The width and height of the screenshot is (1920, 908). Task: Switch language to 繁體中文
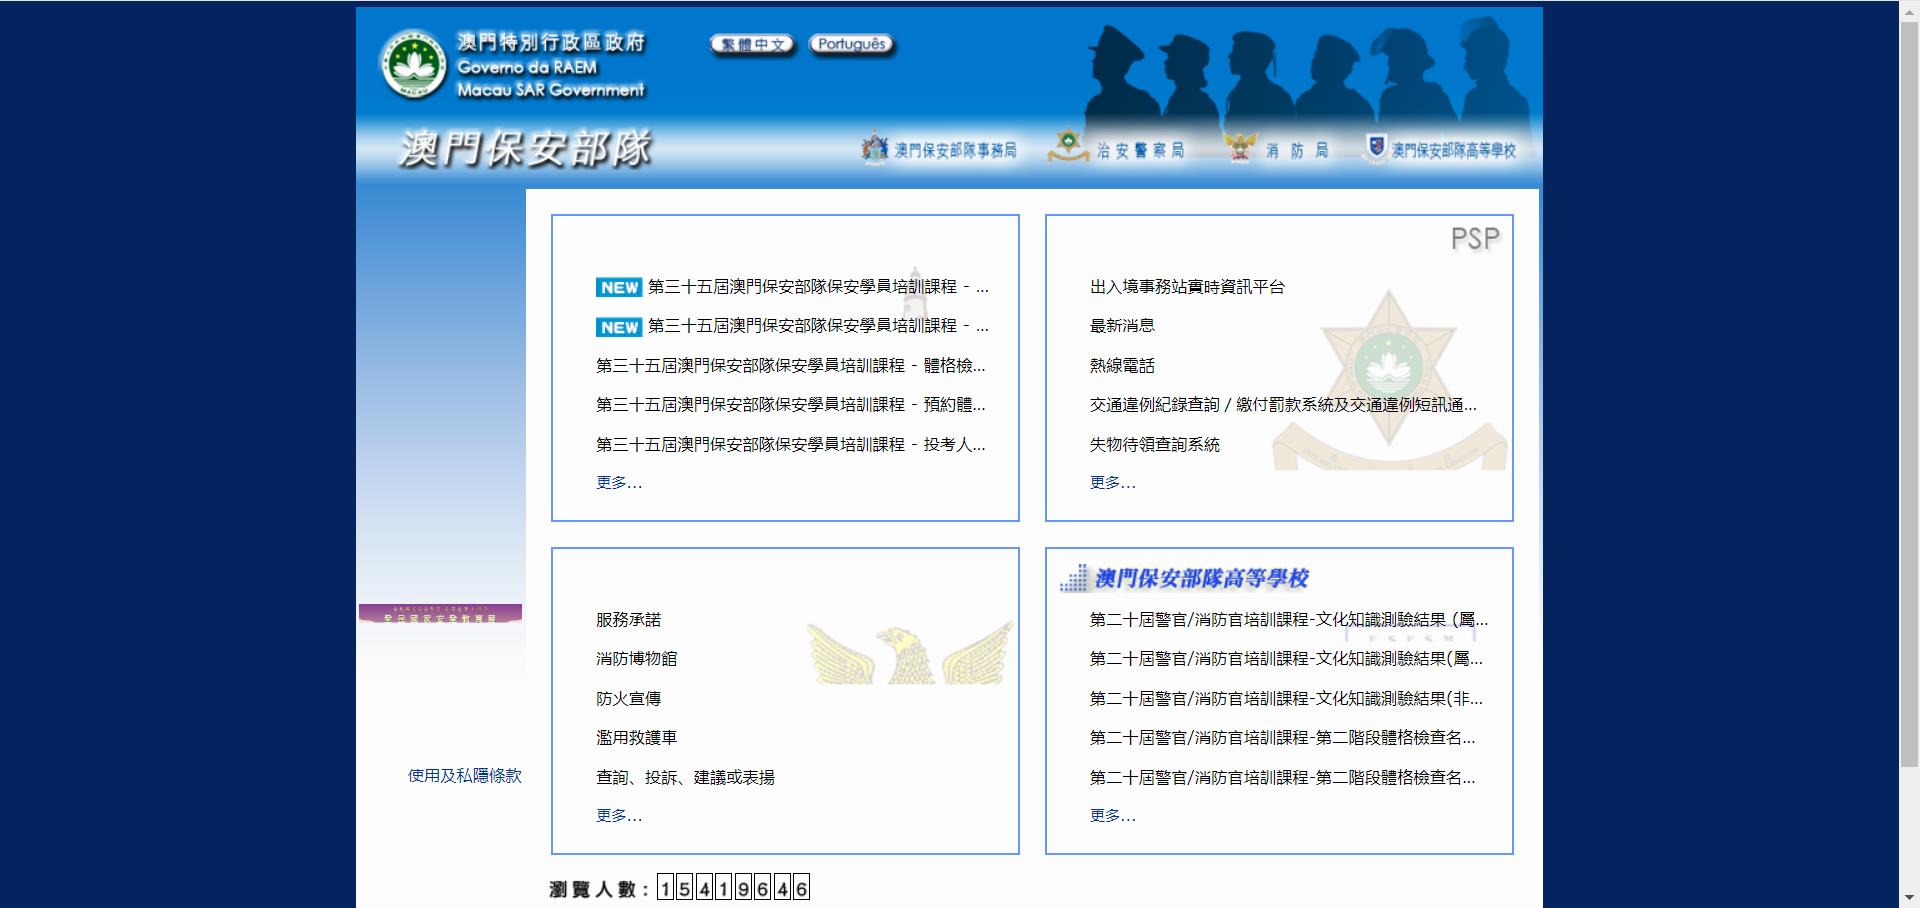[752, 44]
